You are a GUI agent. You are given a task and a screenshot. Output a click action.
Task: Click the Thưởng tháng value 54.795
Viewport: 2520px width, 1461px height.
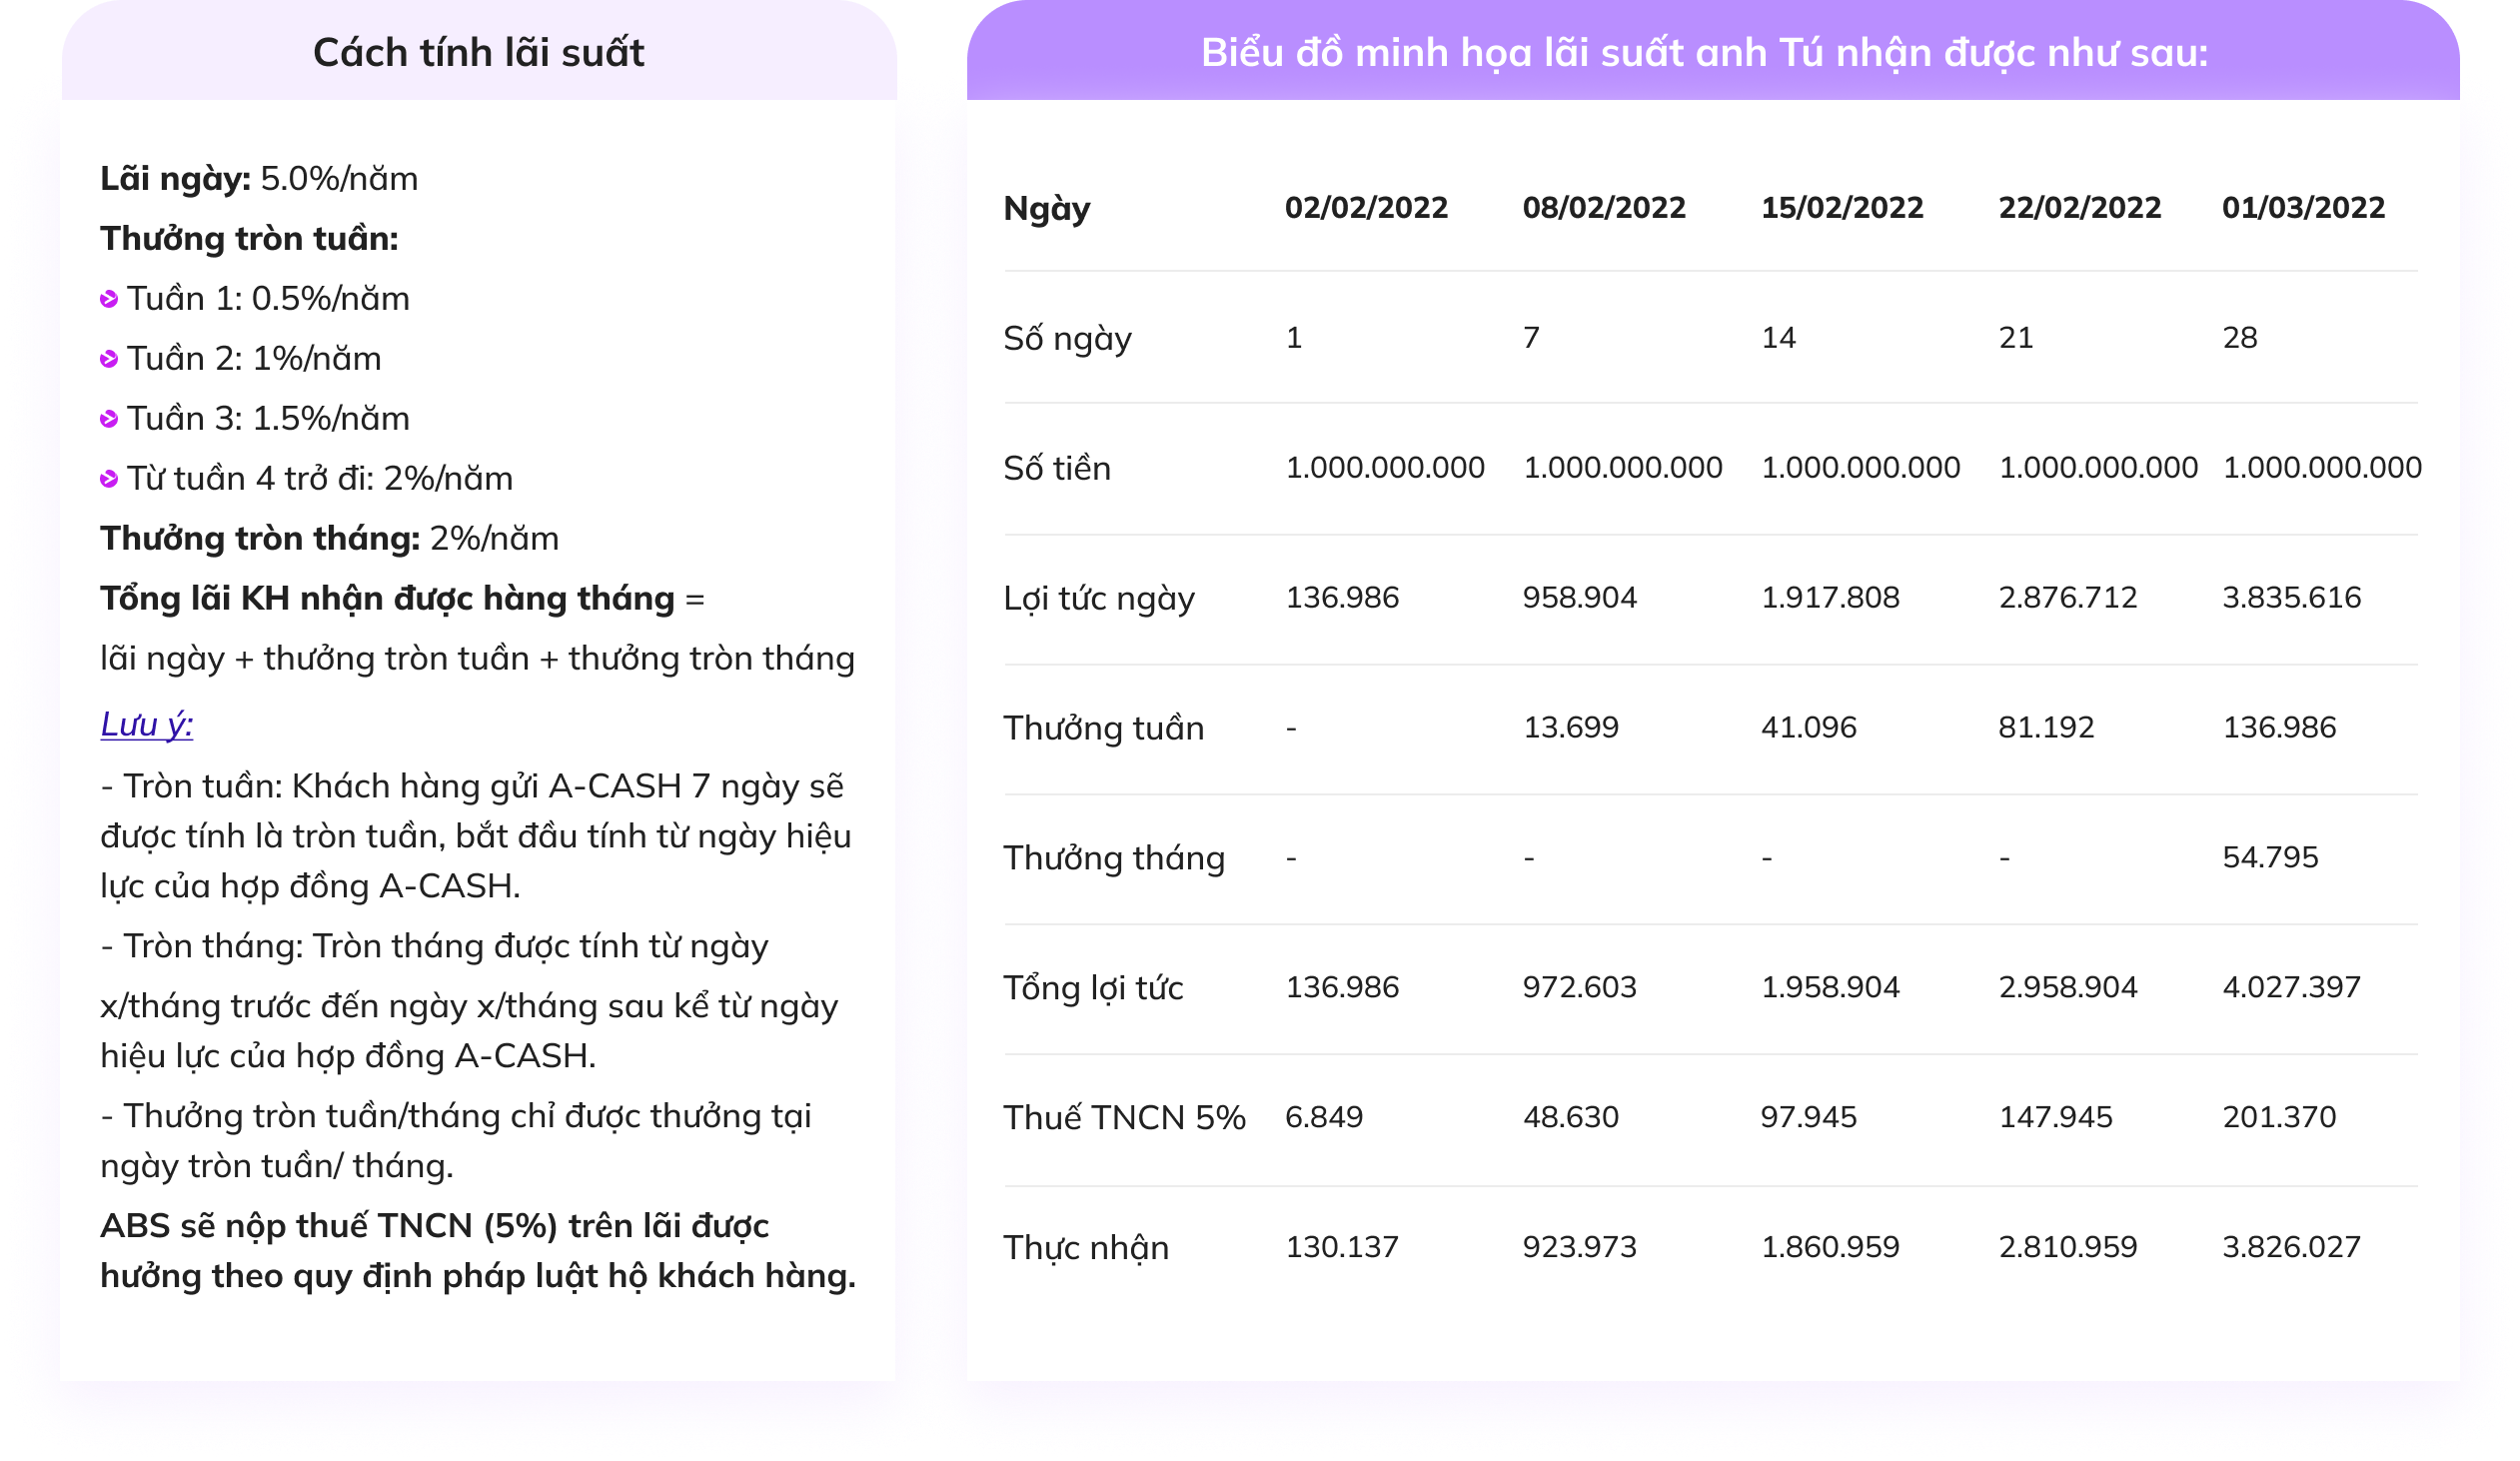coord(2270,857)
